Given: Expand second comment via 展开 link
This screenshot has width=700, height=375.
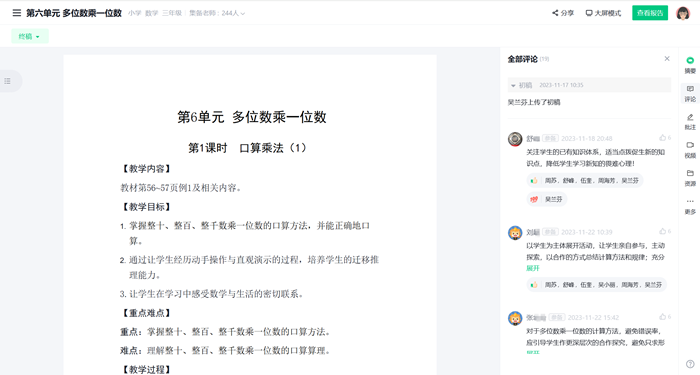Looking at the screenshot, I should pyautogui.click(x=533, y=268).
